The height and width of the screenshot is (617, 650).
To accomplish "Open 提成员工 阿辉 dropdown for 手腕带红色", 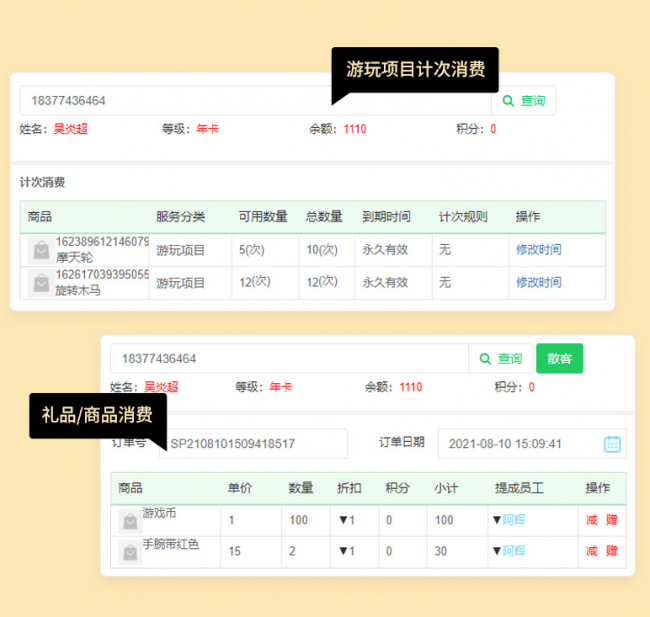I will pos(508,551).
